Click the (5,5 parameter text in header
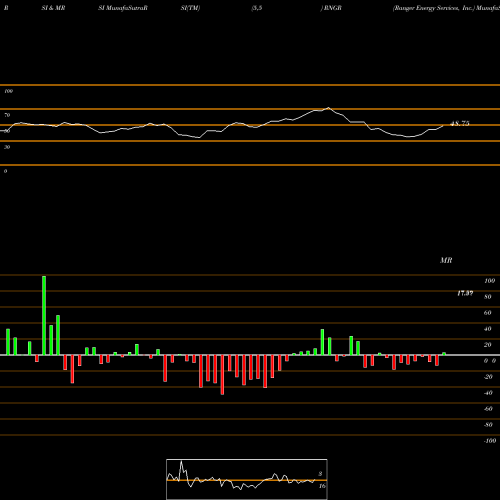The width and height of the screenshot is (500, 500). coord(257,8)
